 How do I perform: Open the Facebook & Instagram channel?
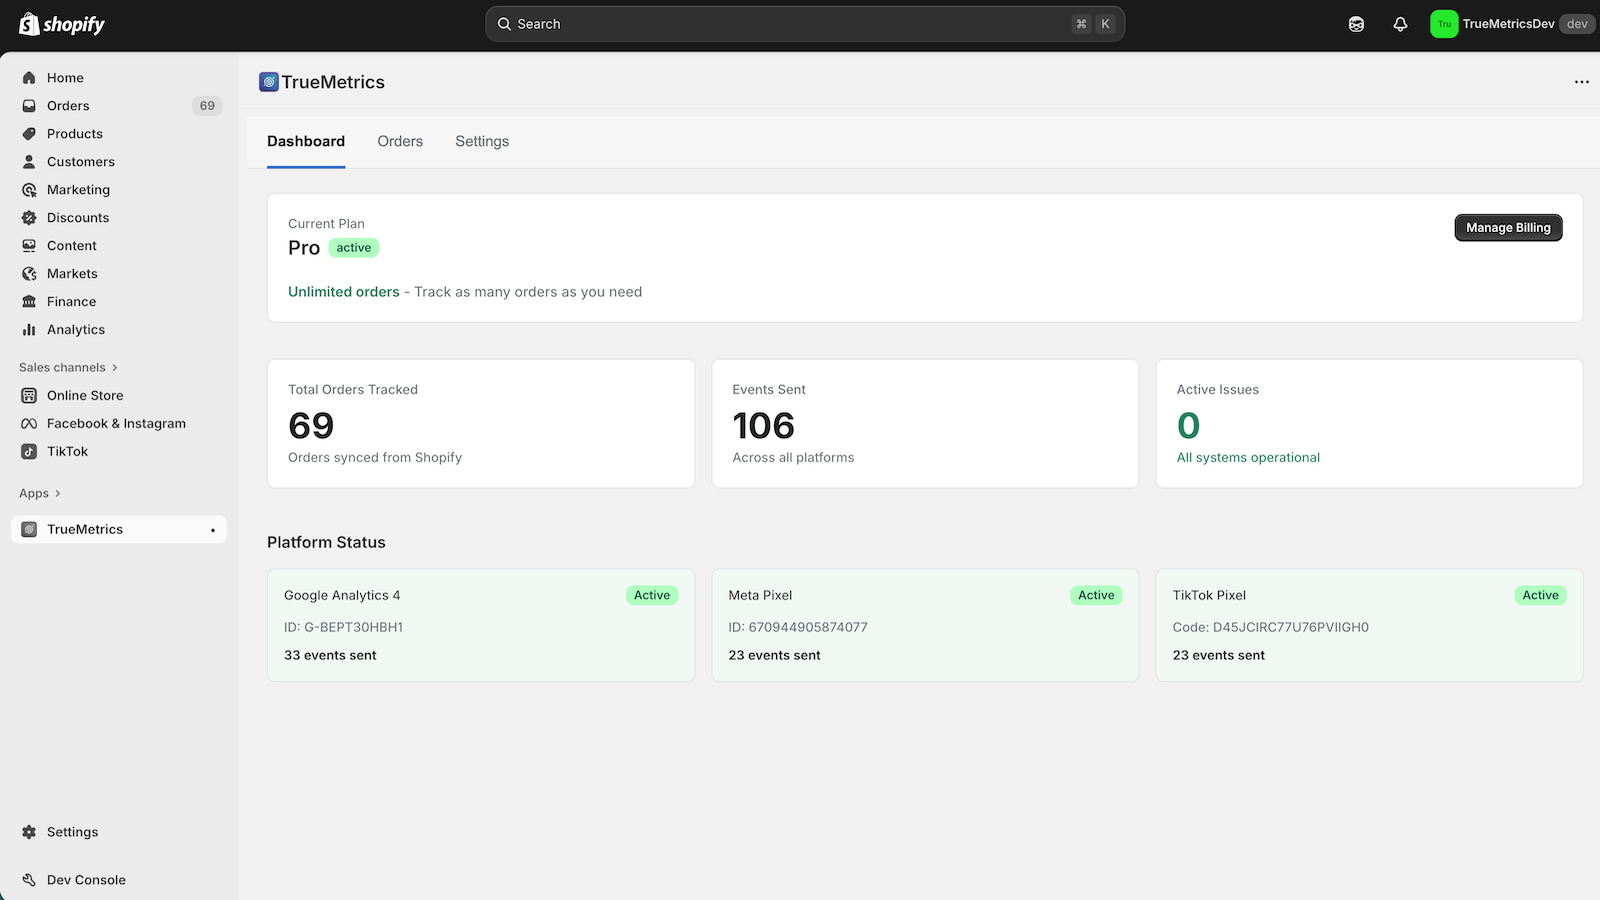coord(116,423)
